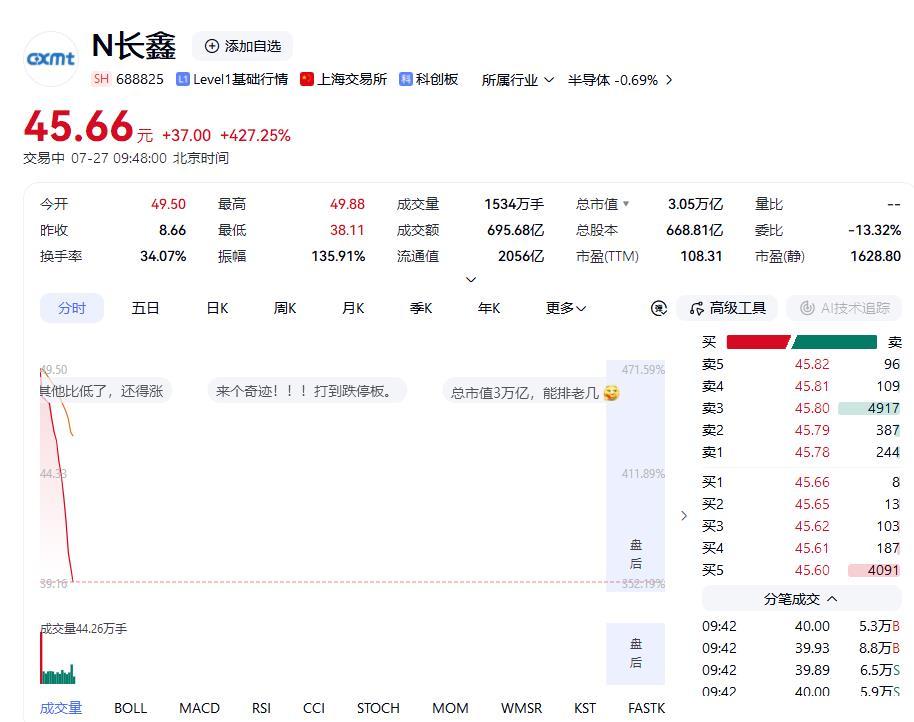Viewport: 914px width, 722px height.
Task: Select the STOCH indicator
Action: 378,708
